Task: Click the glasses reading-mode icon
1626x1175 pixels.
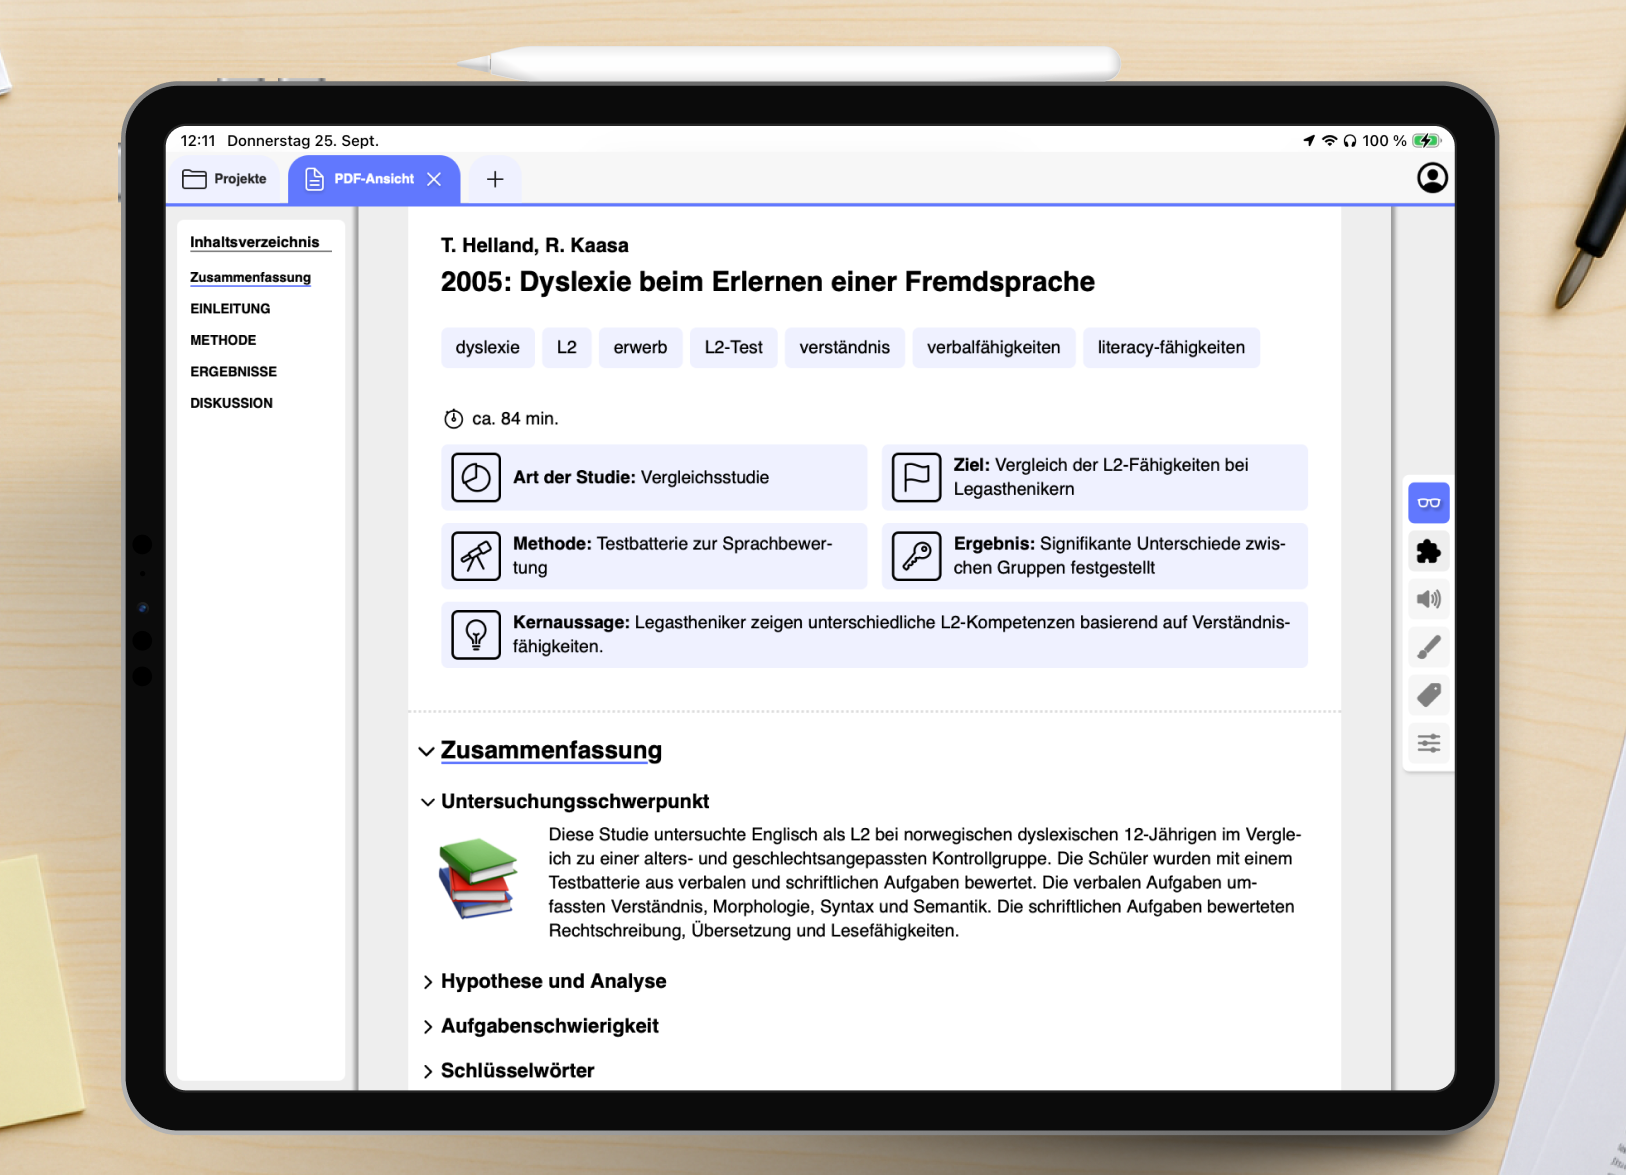Action: point(1428,503)
